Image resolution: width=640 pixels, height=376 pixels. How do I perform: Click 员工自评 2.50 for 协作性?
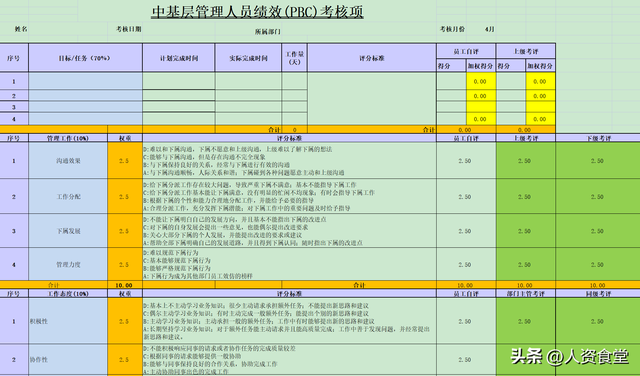tap(466, 360)
